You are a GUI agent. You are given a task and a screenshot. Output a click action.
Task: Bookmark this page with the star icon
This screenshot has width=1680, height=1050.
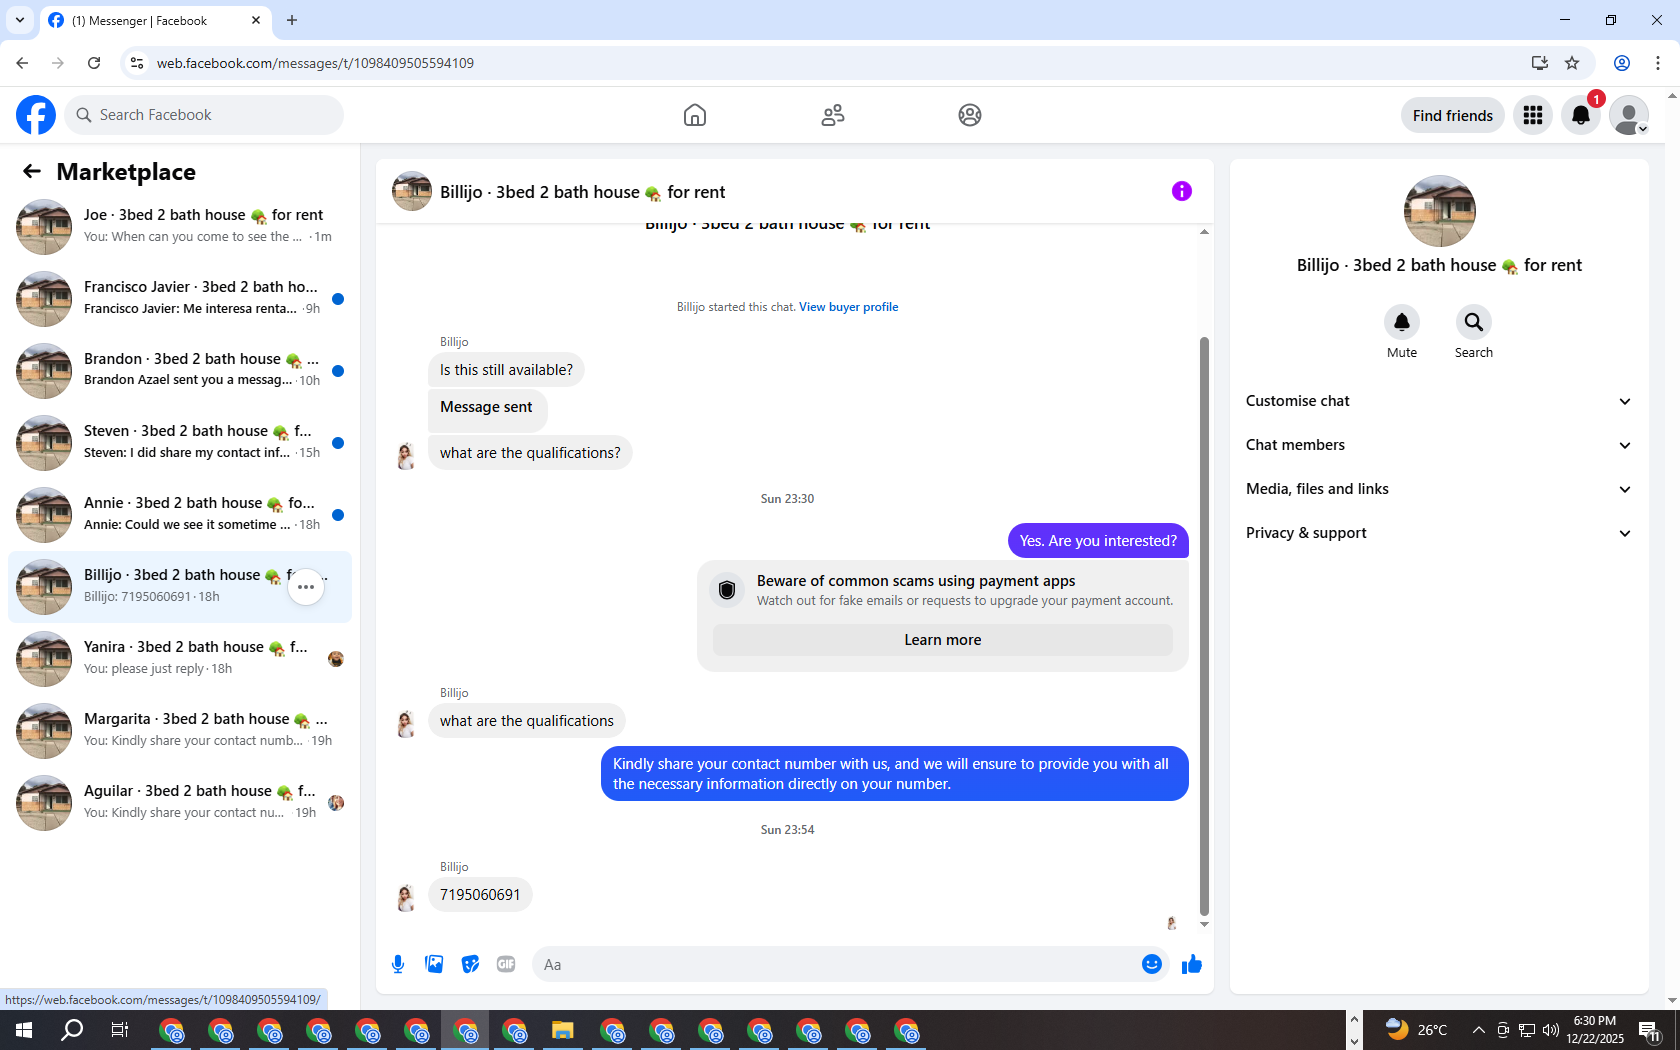1572,63
